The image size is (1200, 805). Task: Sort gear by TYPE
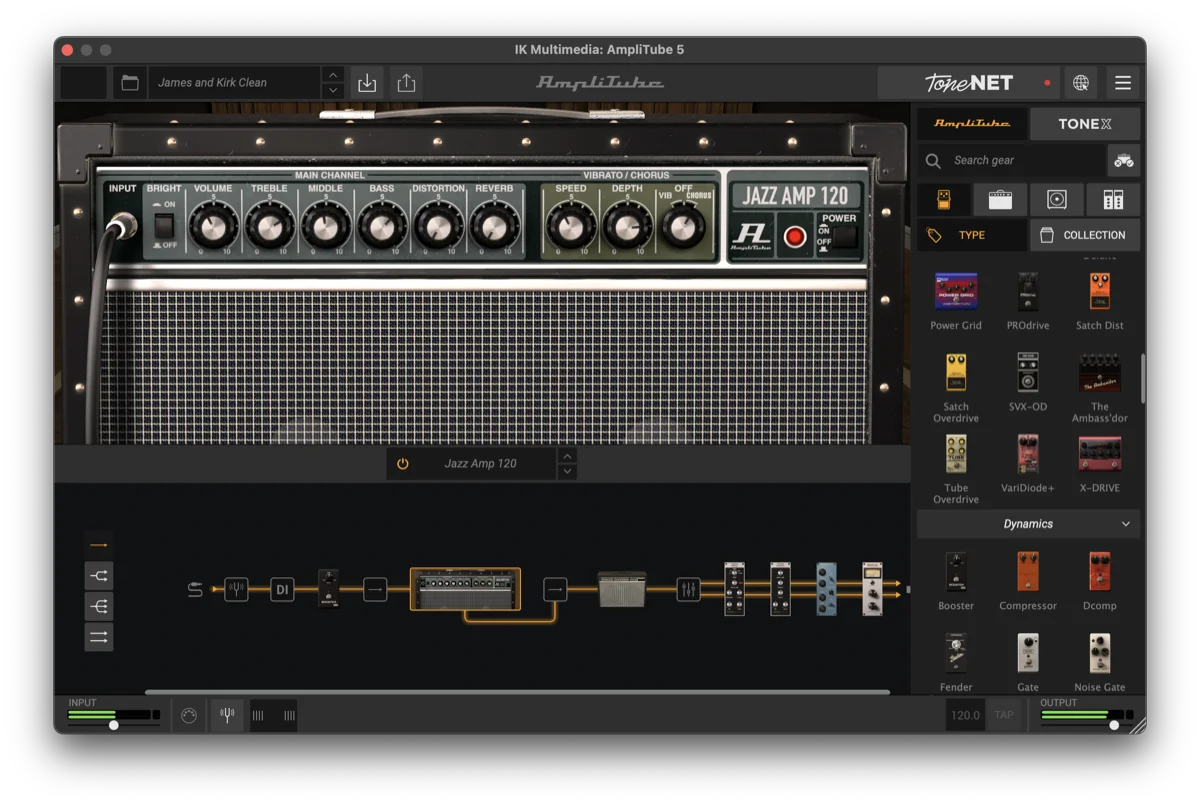pyautogui.click(x=972, y=235)
